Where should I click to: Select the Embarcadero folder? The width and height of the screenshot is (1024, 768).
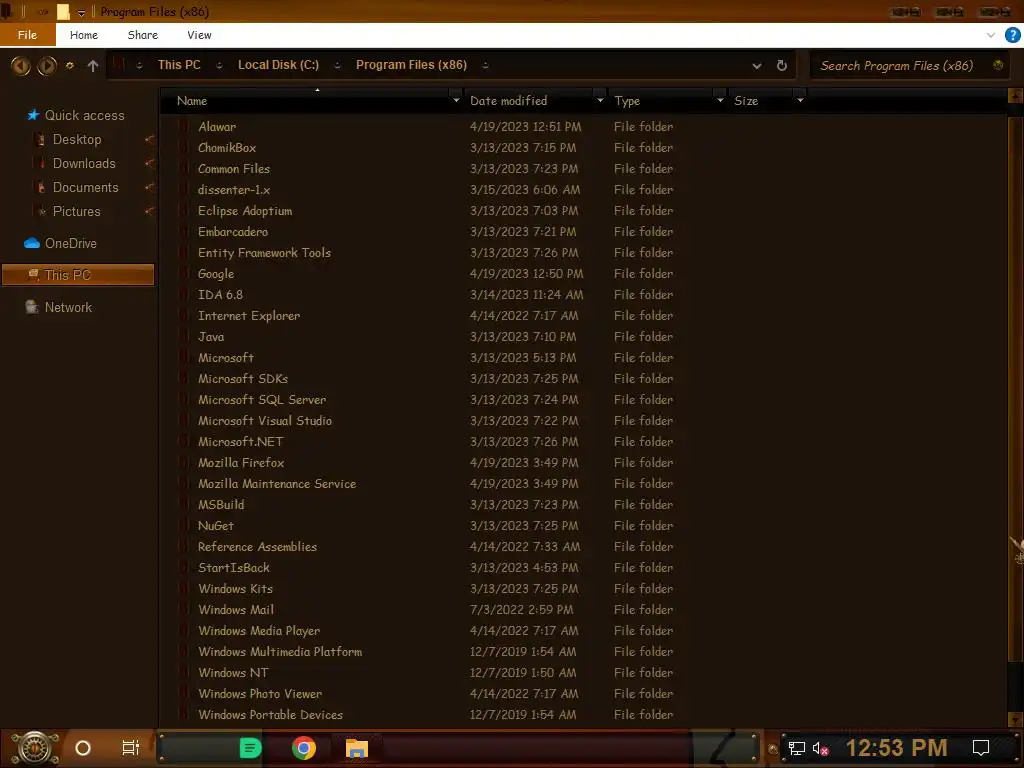[x=232, y=232]
